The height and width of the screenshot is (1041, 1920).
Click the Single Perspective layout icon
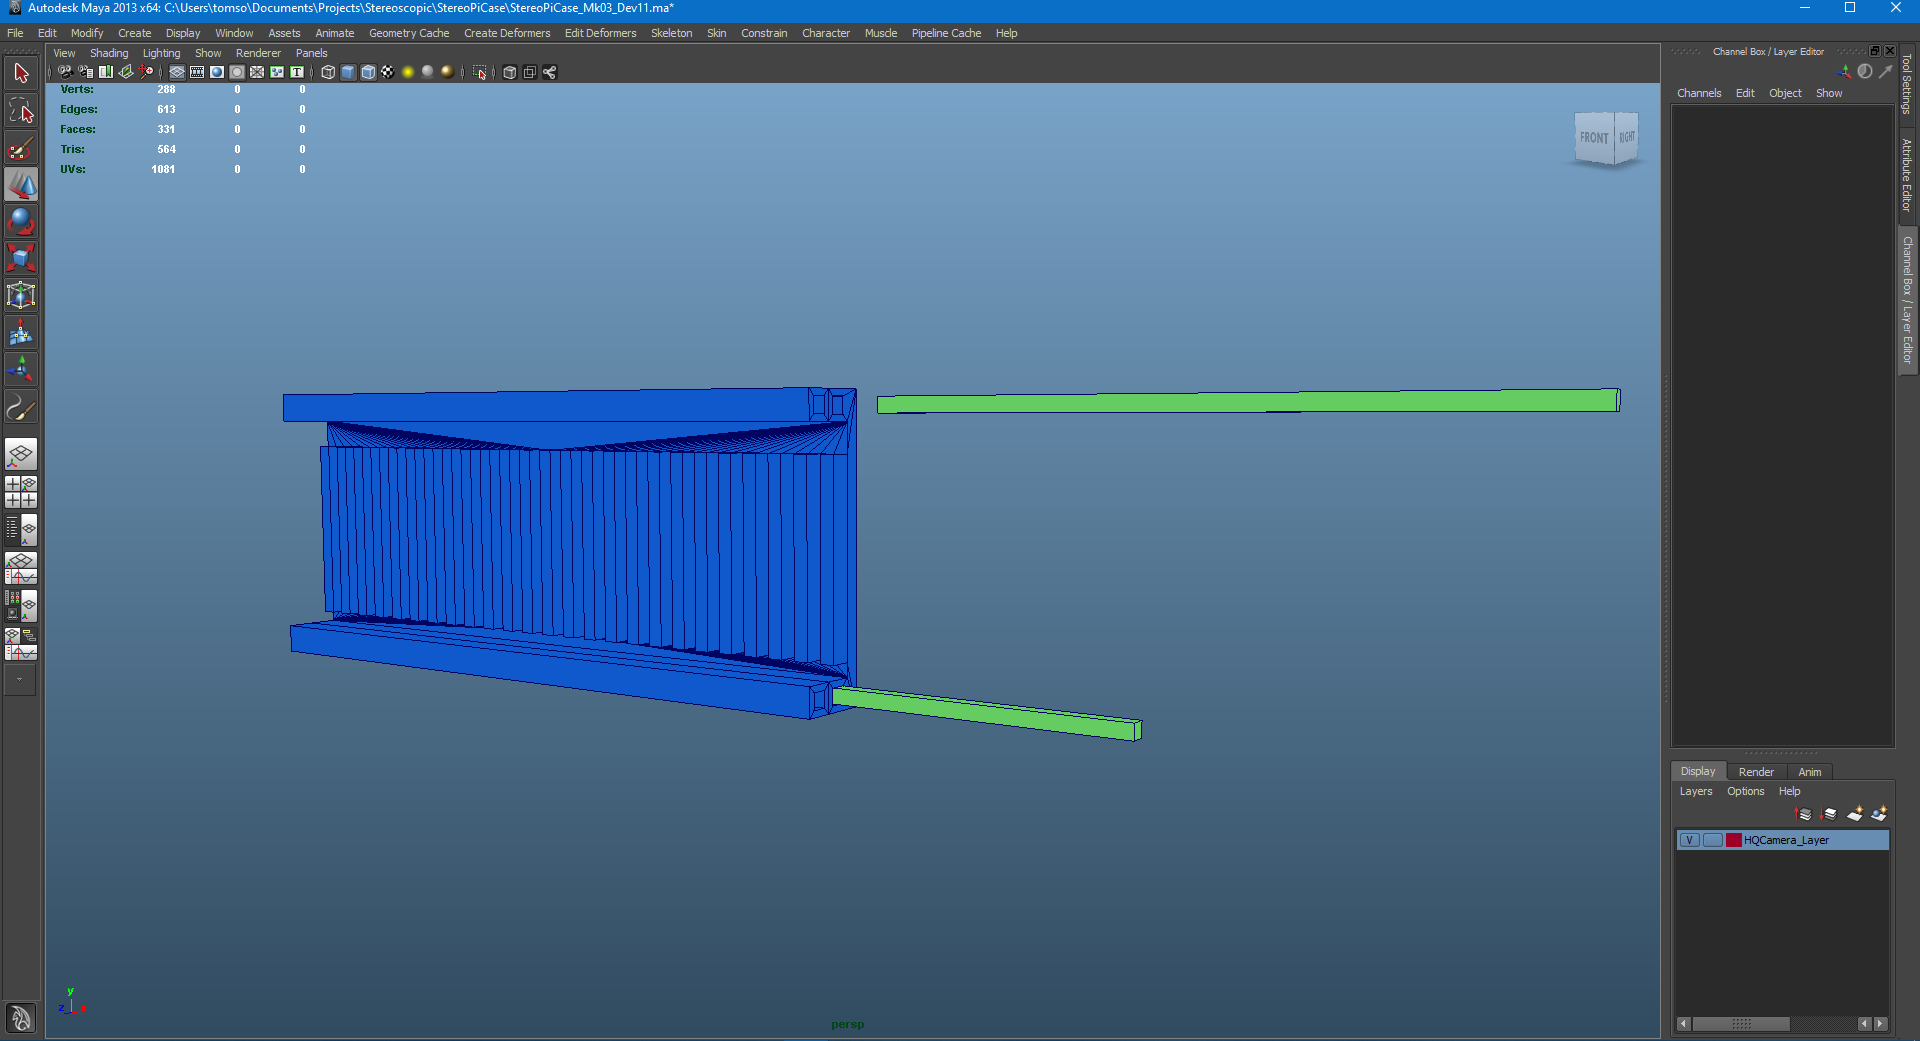pyautogui.click(x=21, y=455)
